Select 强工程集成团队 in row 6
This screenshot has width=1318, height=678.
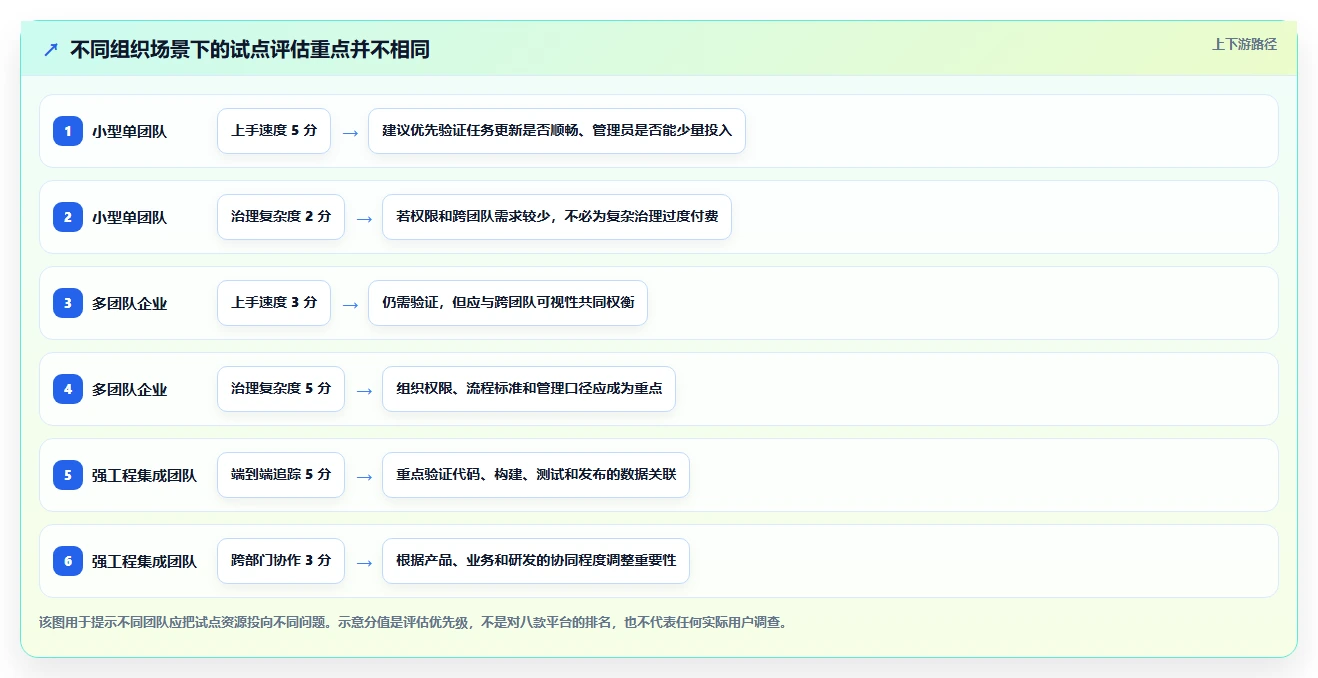point(144,561)
